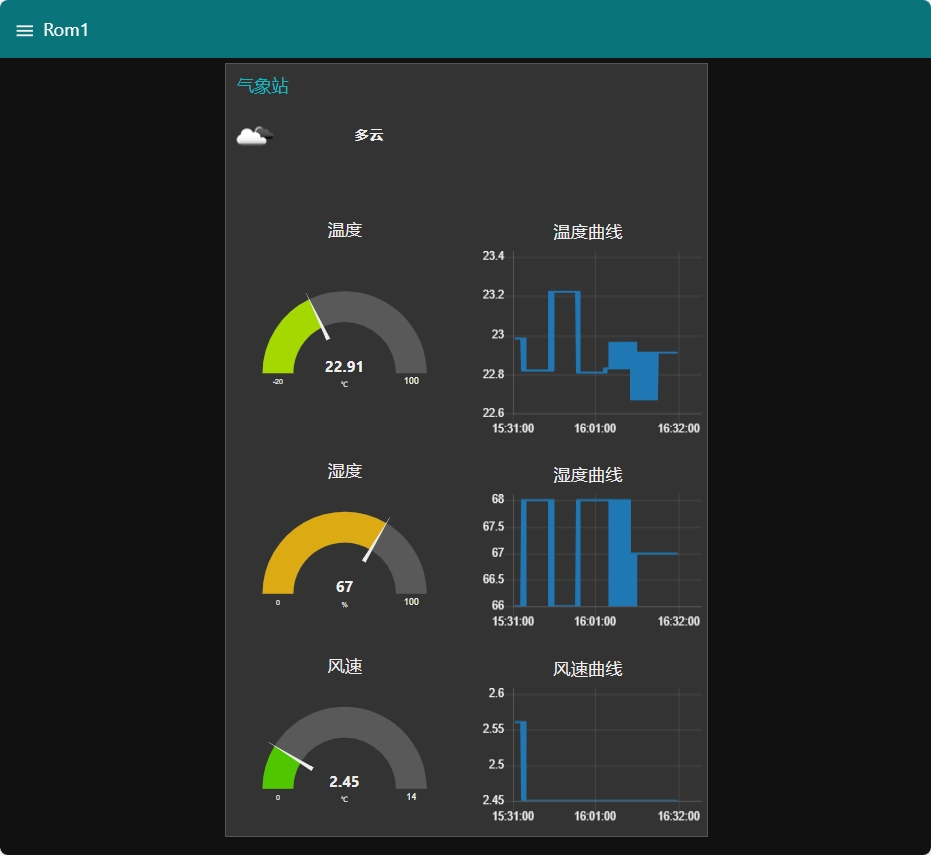Click the 67 humidity value
The height and width of the screenshot is (855, 931).
point(344,587)
